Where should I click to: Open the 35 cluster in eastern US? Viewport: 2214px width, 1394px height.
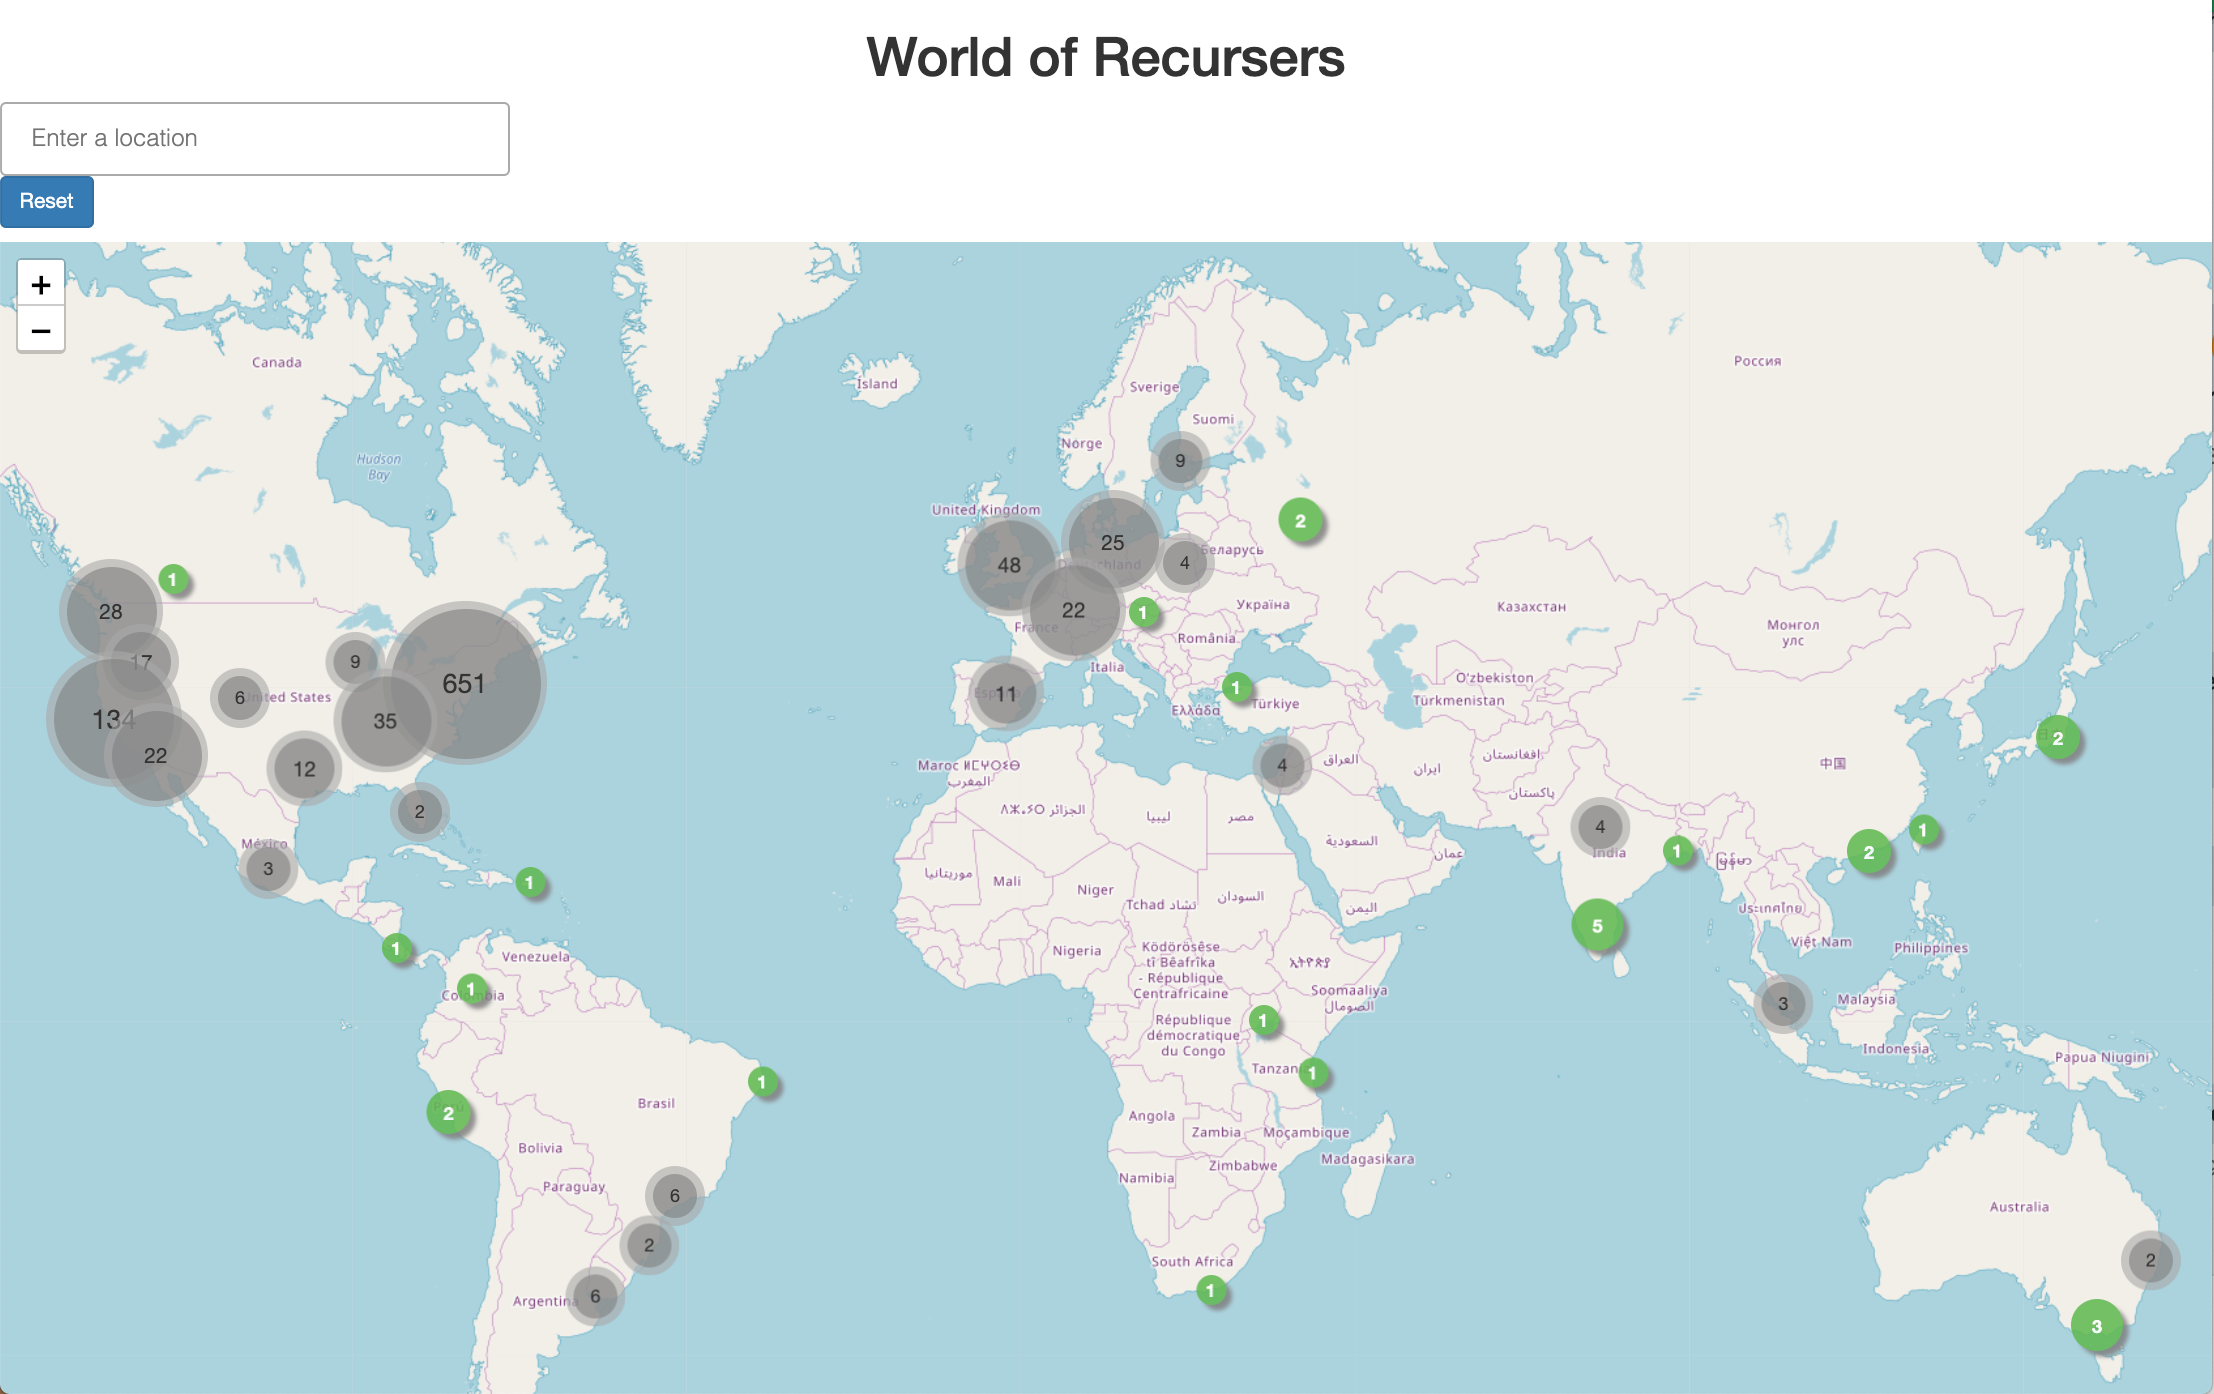[385, 721]
